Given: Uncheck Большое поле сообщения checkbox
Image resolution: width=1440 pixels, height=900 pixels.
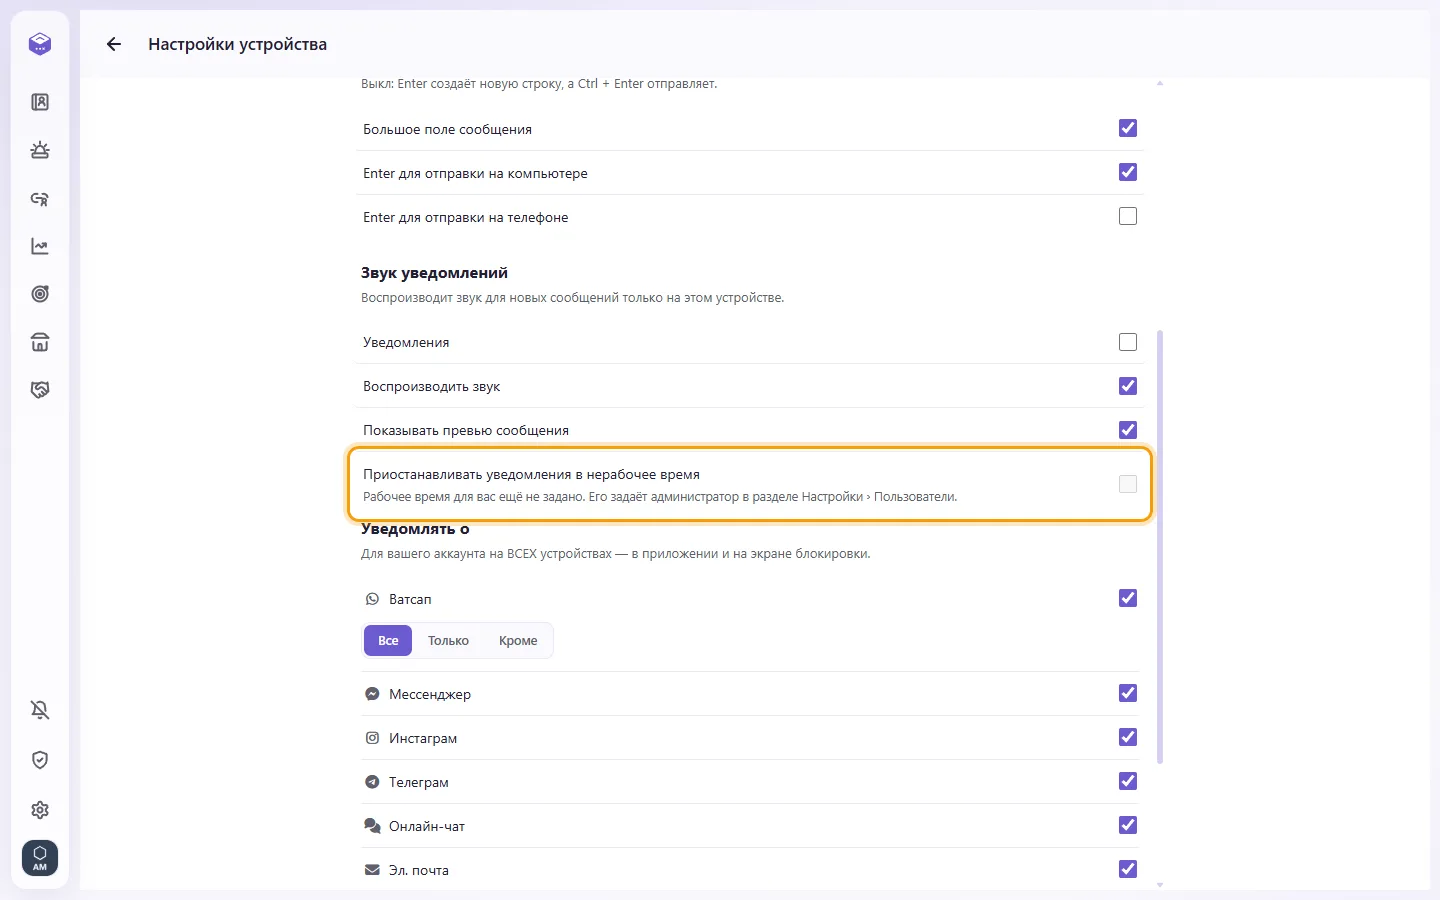Looking at the screenshot, I should 1128,128.
